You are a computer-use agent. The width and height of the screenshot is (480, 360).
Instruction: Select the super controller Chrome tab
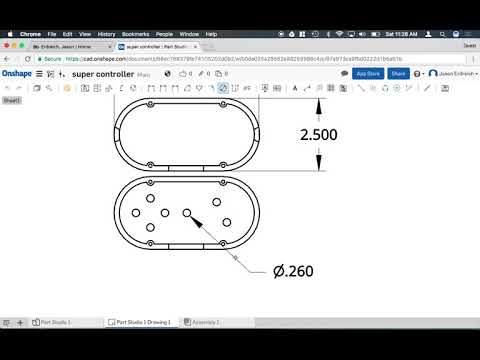[x=158, y=47]
